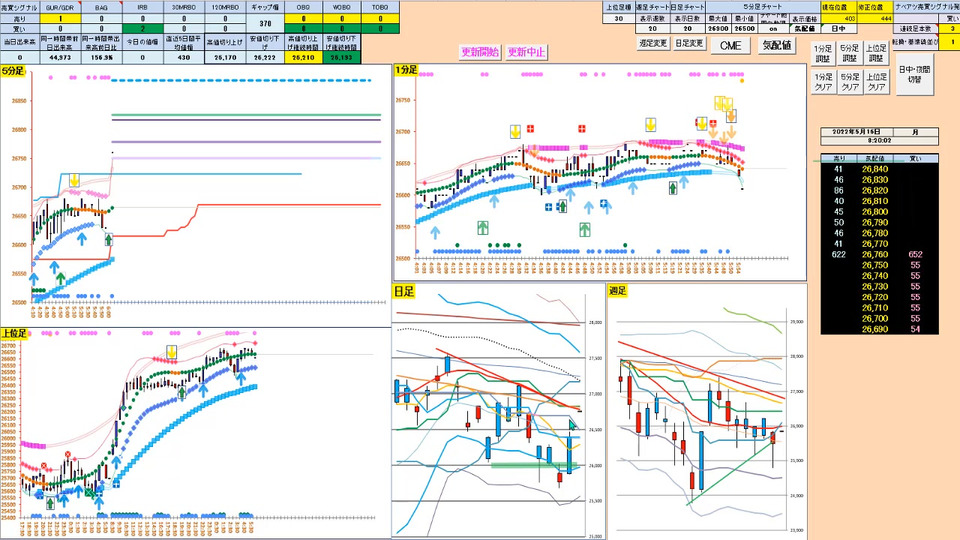Click the yellow down-arrow marker in 上位足 chart
Screen dimensions: 960x540
172,352
